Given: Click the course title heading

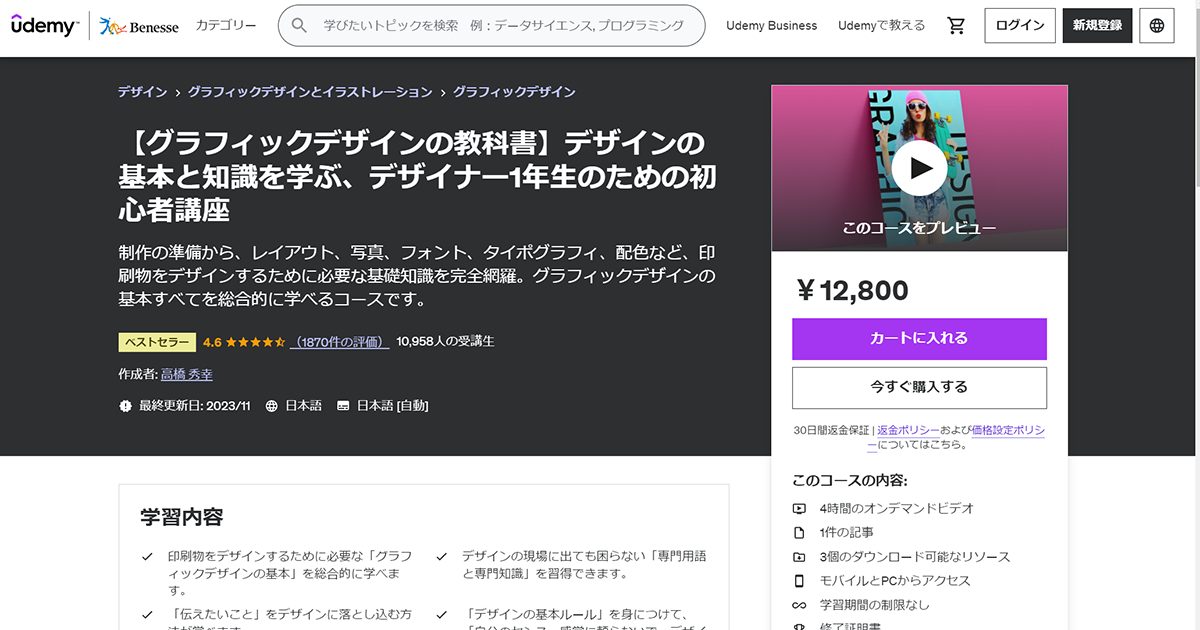Looking at the screenshot, I should click(417, 176).
